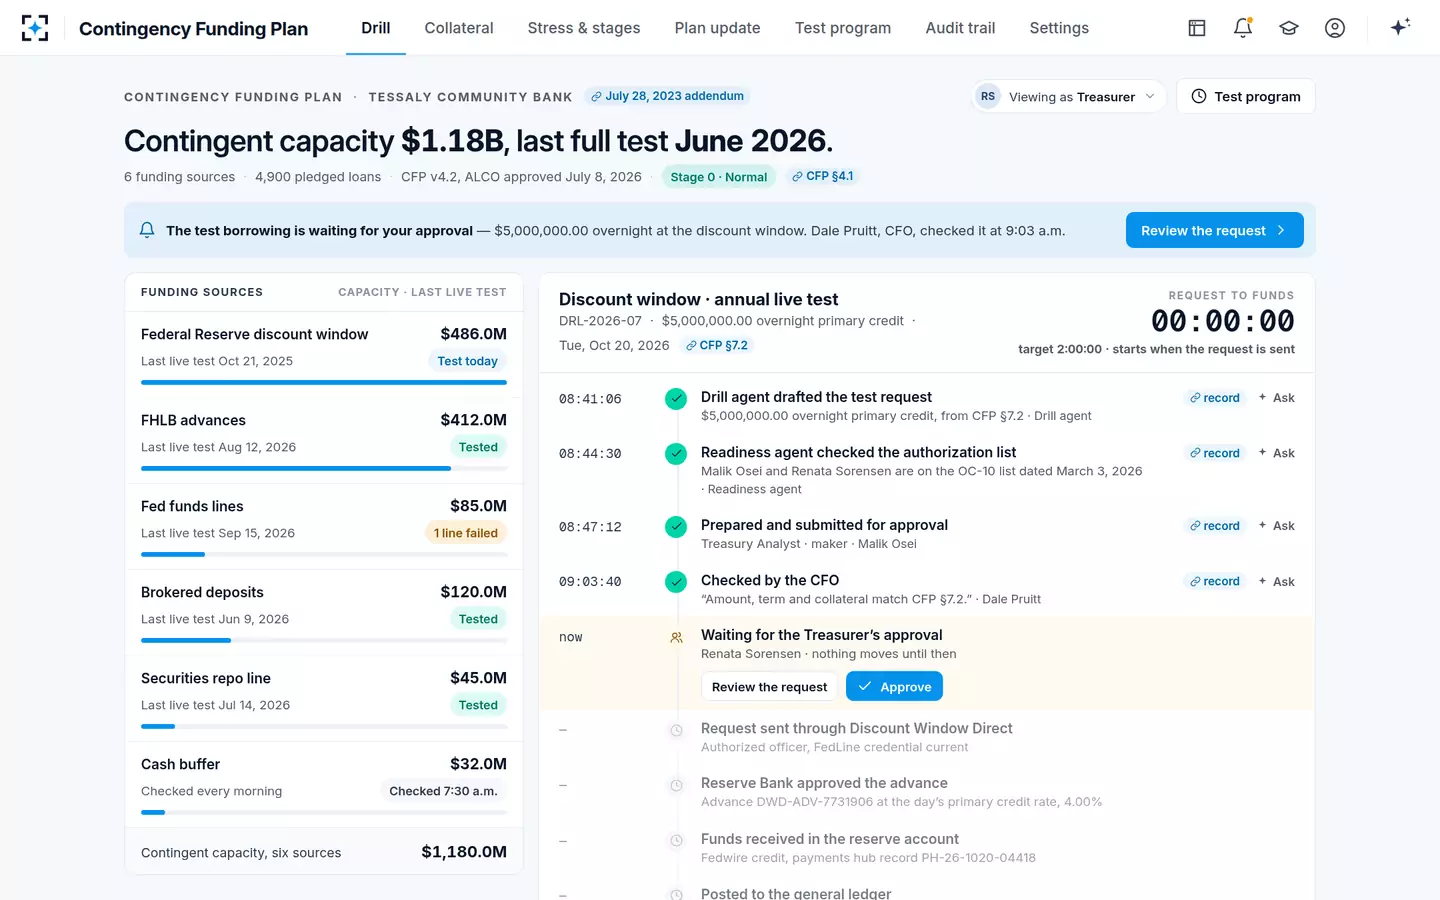Screen dimensions: 1440x900
Task: Open record link for Prepared and submitted step
Action: [1215, 526]
